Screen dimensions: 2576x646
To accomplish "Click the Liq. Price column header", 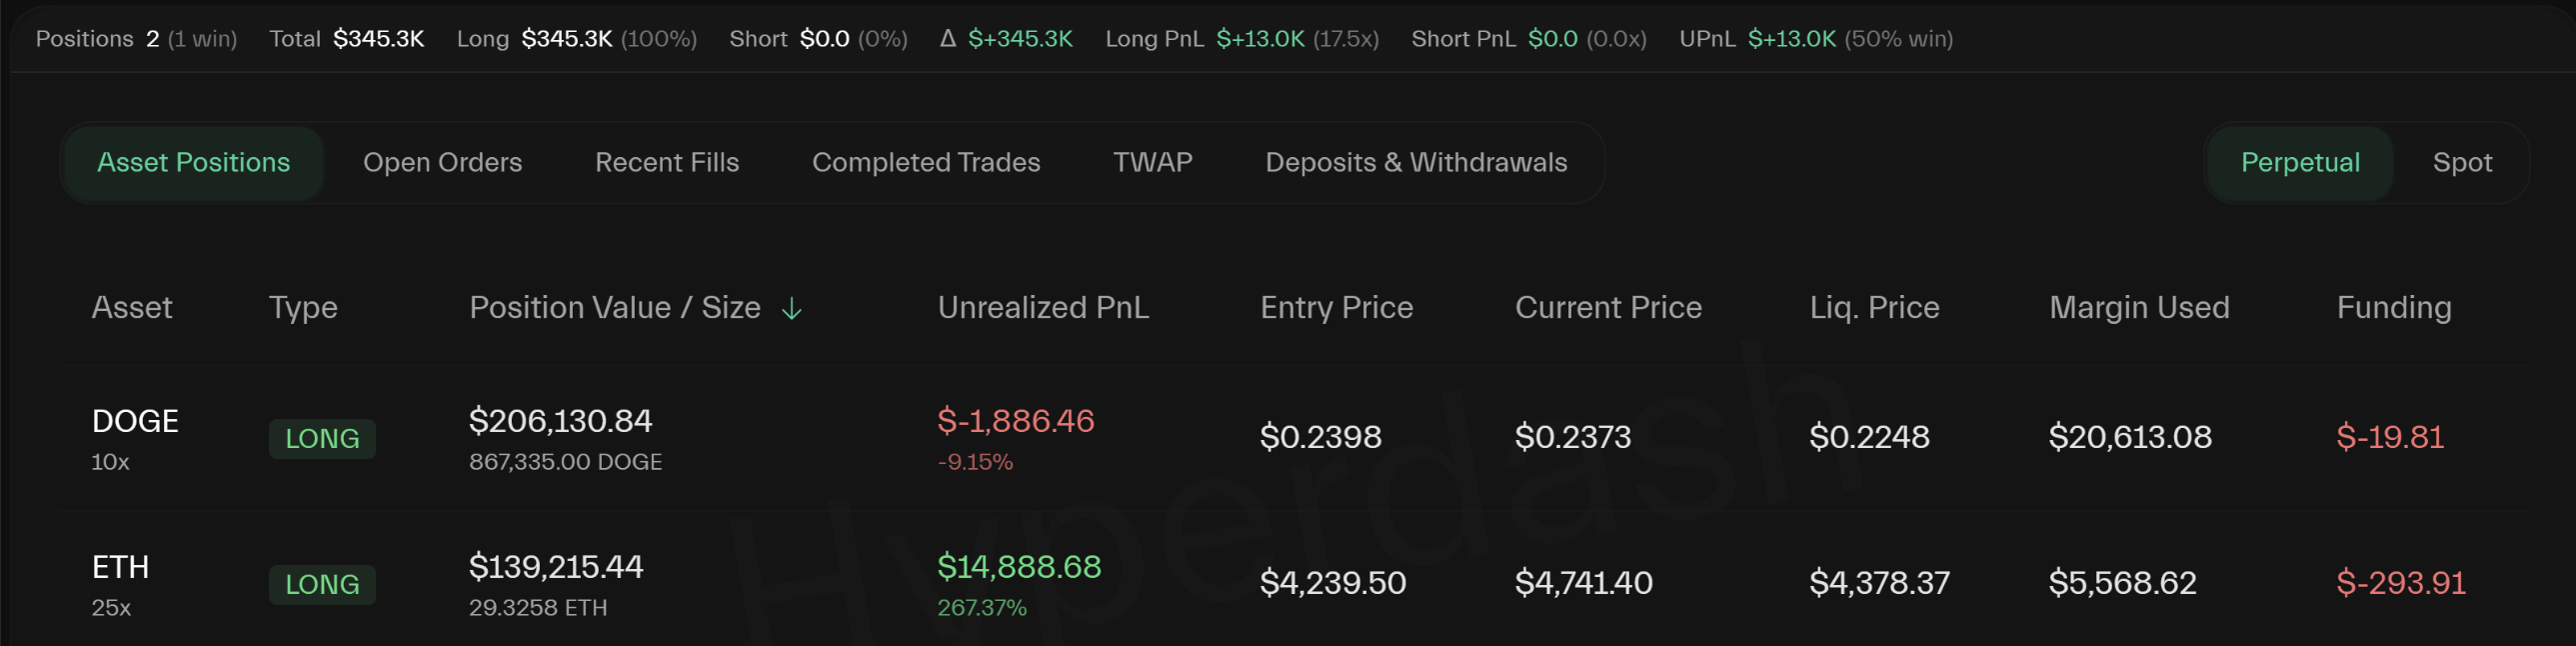I will tap(1874, 307).
